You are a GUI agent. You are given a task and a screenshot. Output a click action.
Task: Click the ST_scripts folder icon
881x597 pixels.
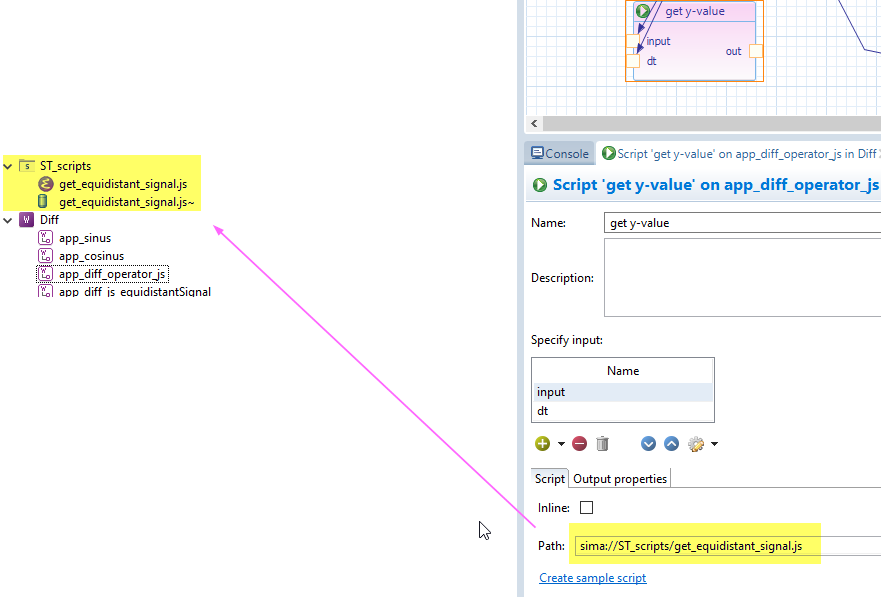pyautogui.click(x=26, y=166)
